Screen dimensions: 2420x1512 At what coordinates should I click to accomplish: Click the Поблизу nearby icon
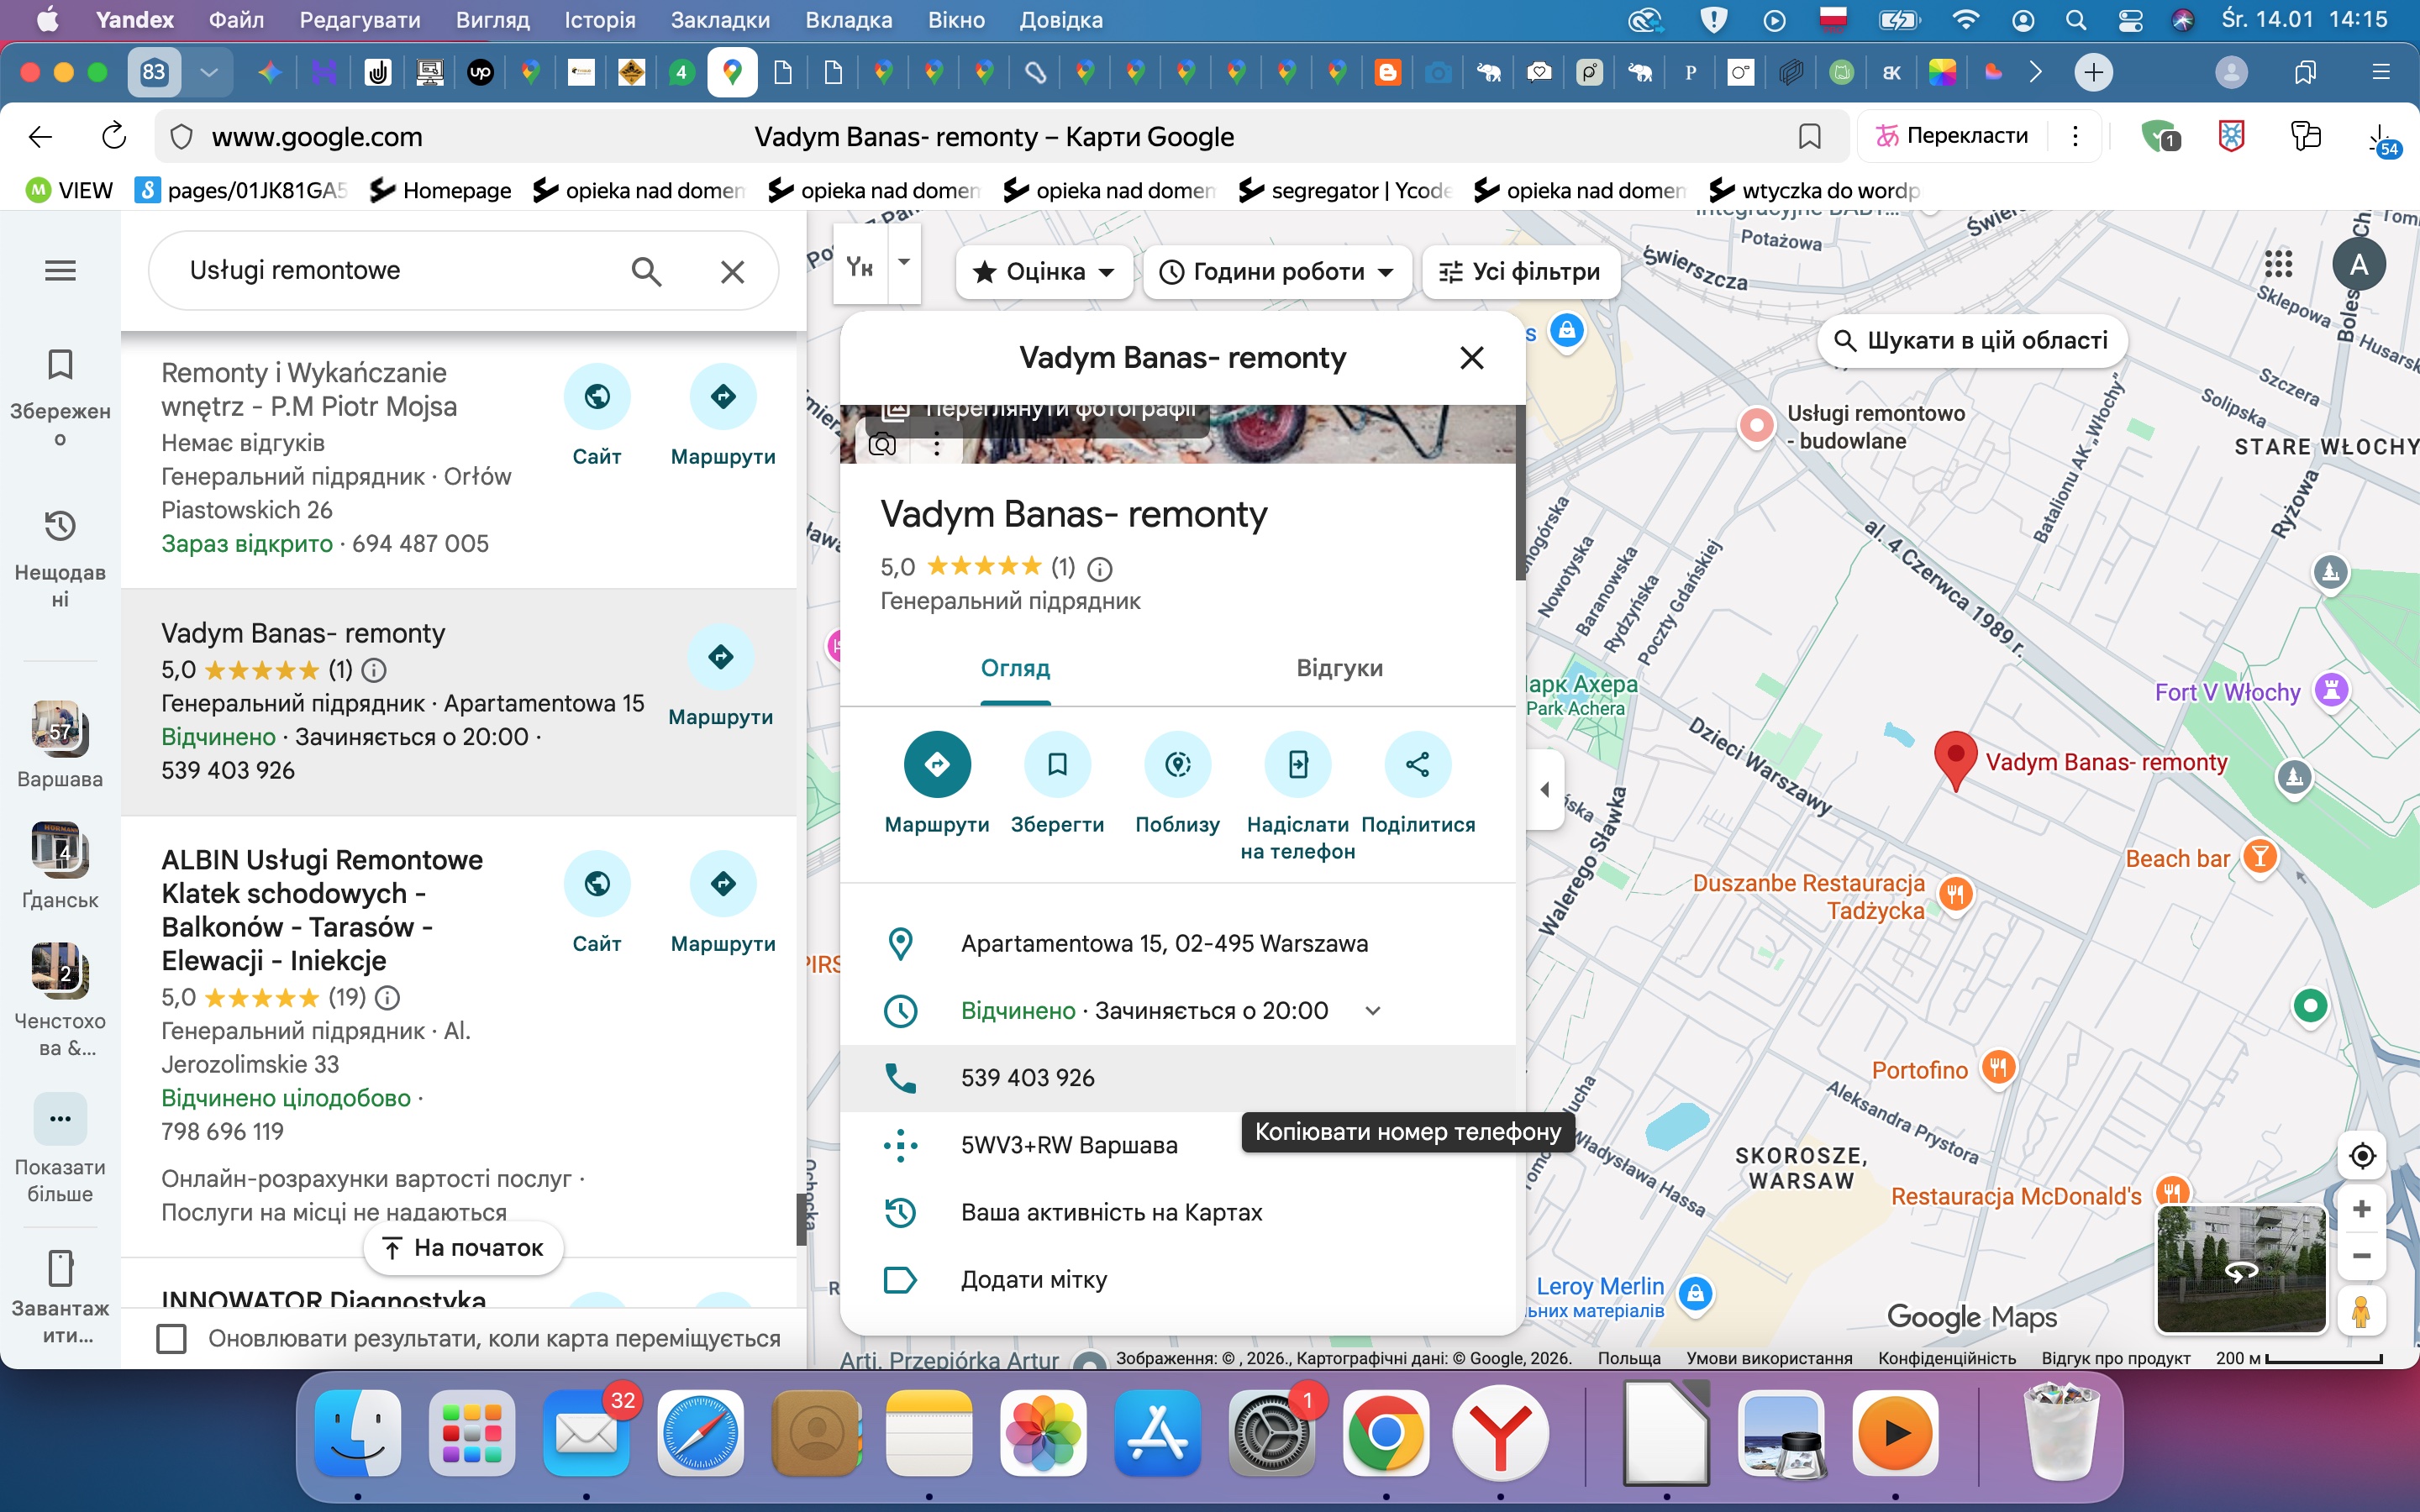point(1177,765)
